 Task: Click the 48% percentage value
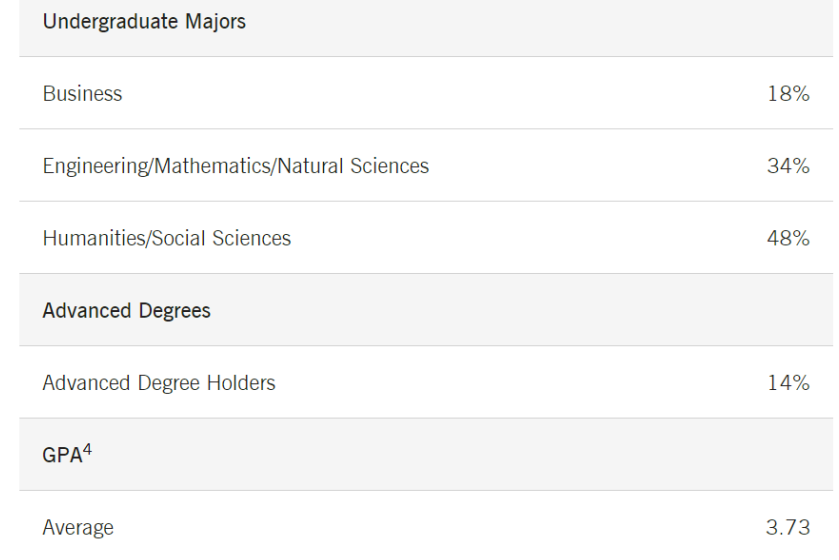coord(788,238)
